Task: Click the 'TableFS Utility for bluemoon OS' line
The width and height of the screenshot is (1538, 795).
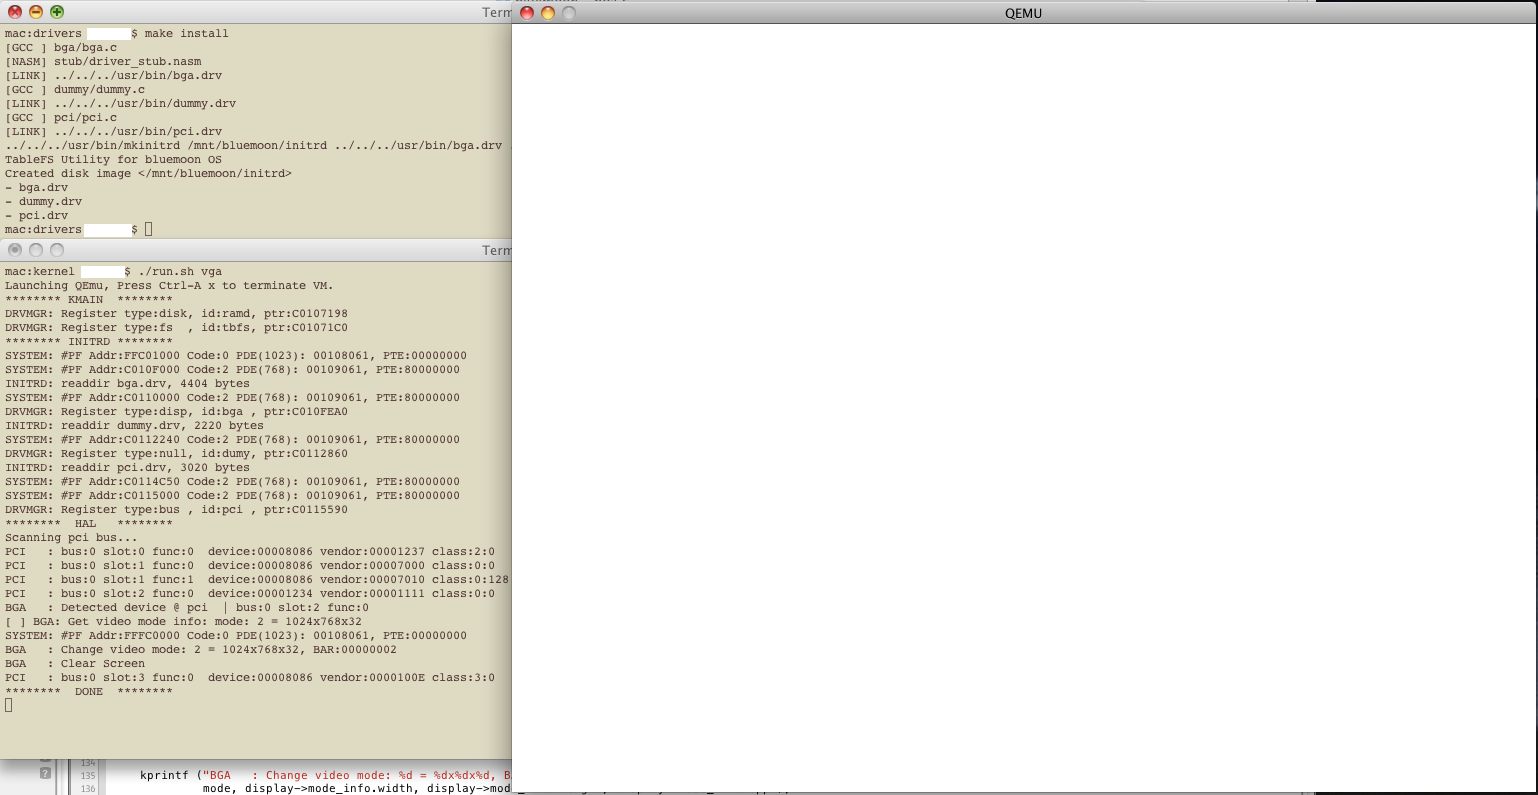Action: [114, 159]
